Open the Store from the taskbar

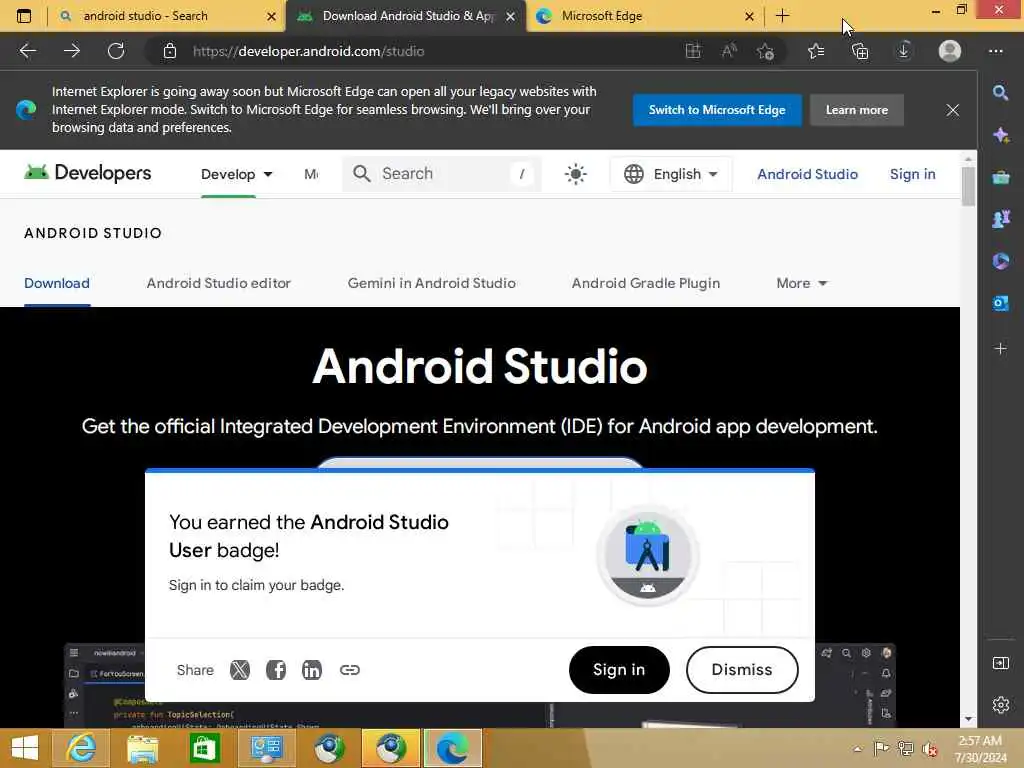click(x=204, y=748)
